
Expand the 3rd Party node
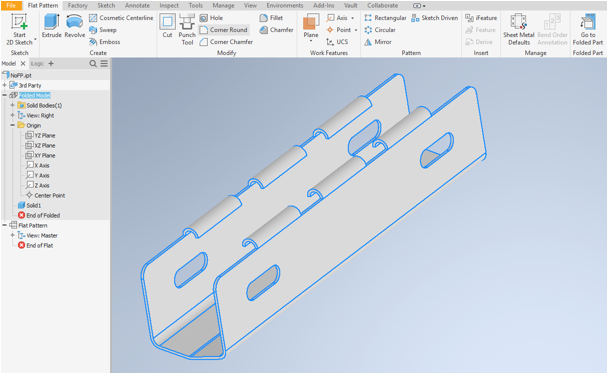point(5,85)
